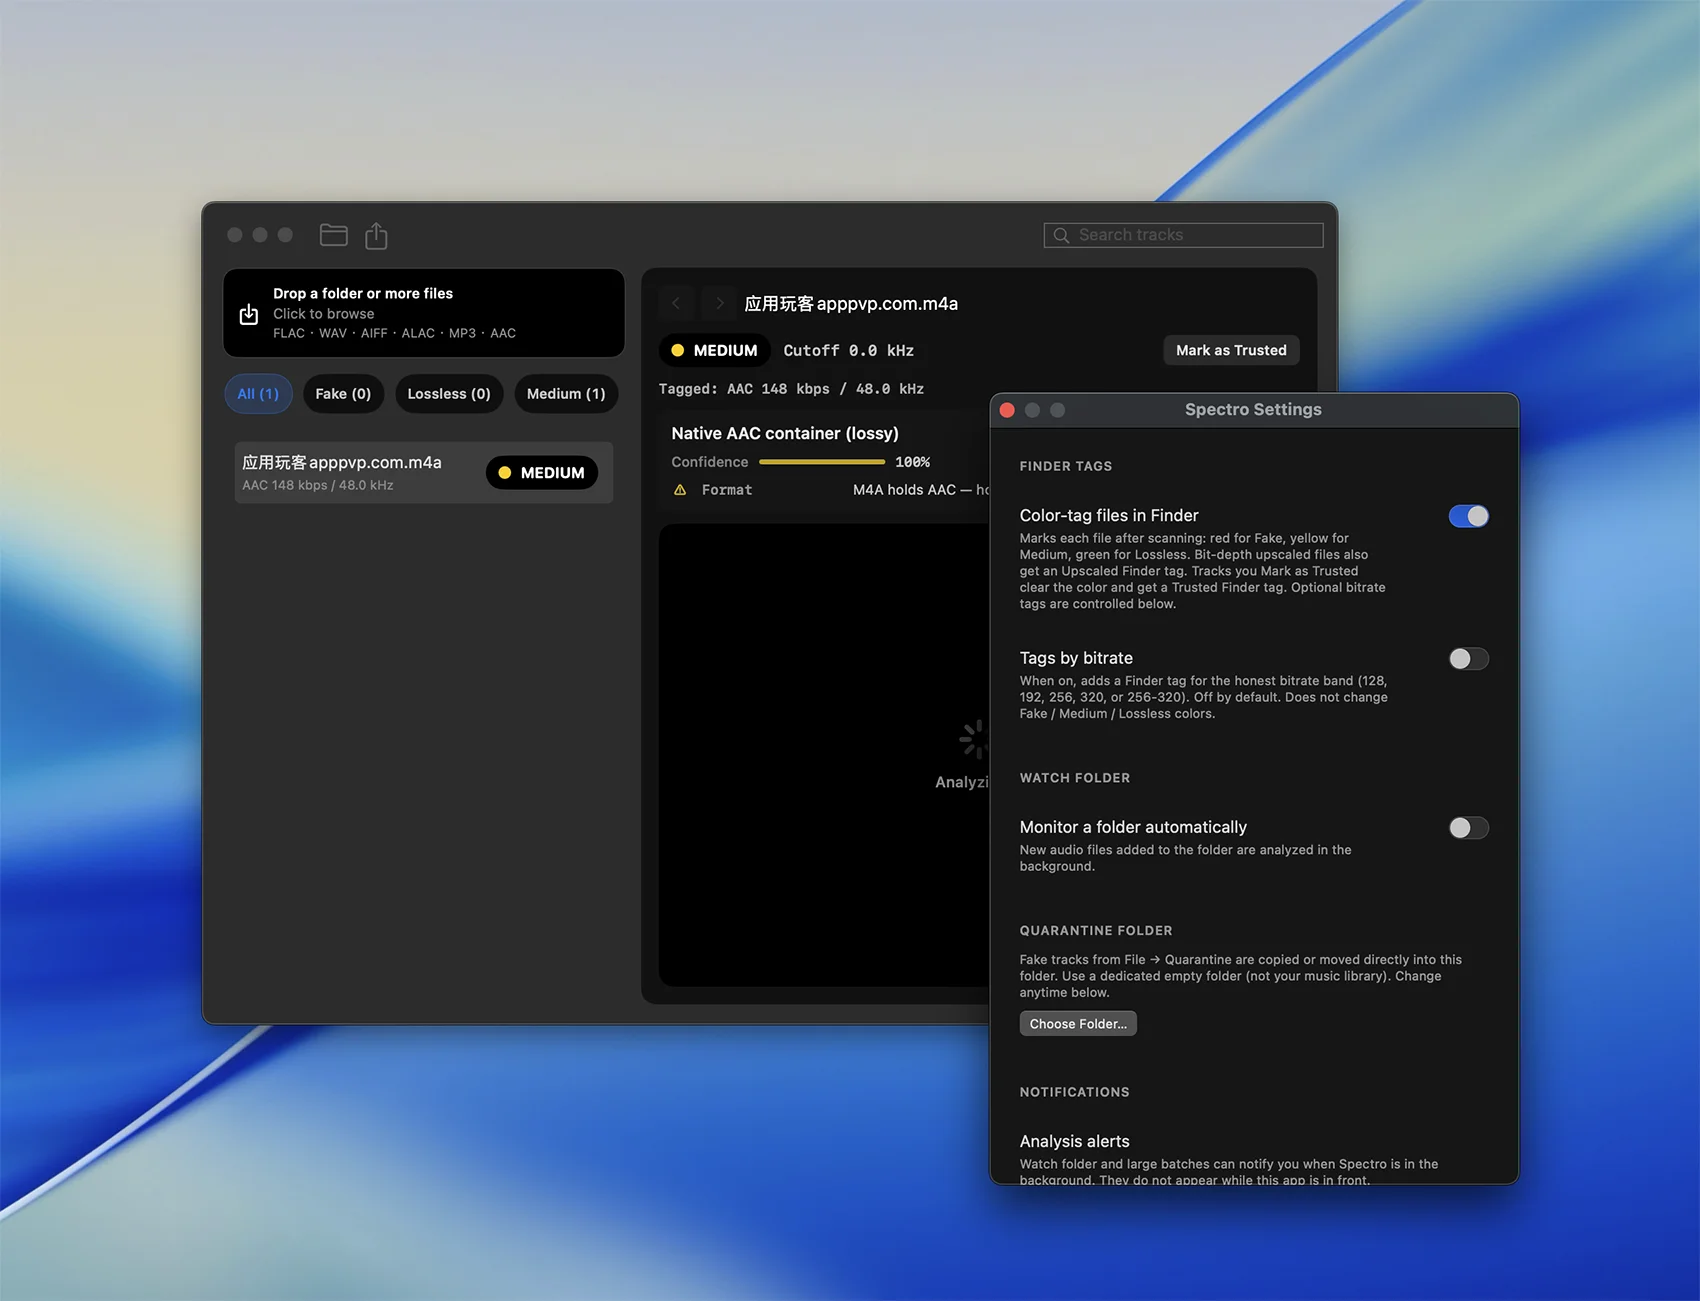
Task: Click Choose Folder... button for quarantine
Action: tap(1078, 1024)
